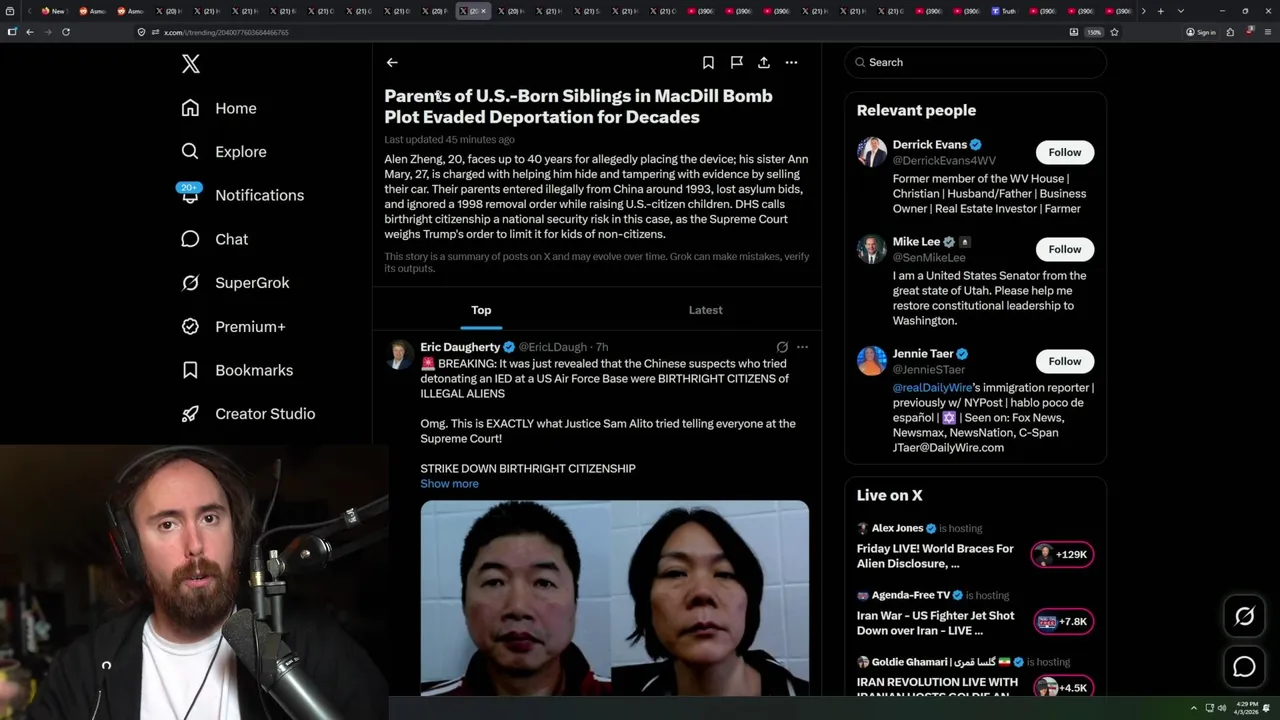Open SuperGrok in the sidebar
The width and height of the screenshot is (1280, 720).
(235, 283)
